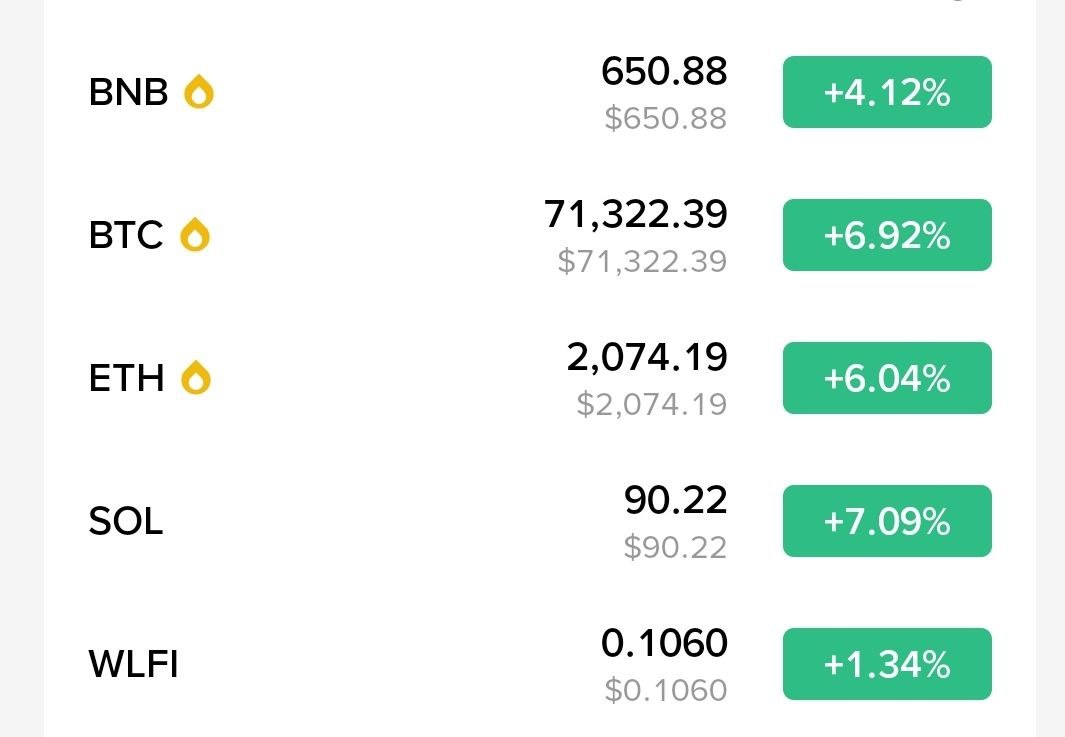Toggle the +4.12% change badge for BNB
The image size is (1065, 737).
pyautogui.click(x=886, y=92)
